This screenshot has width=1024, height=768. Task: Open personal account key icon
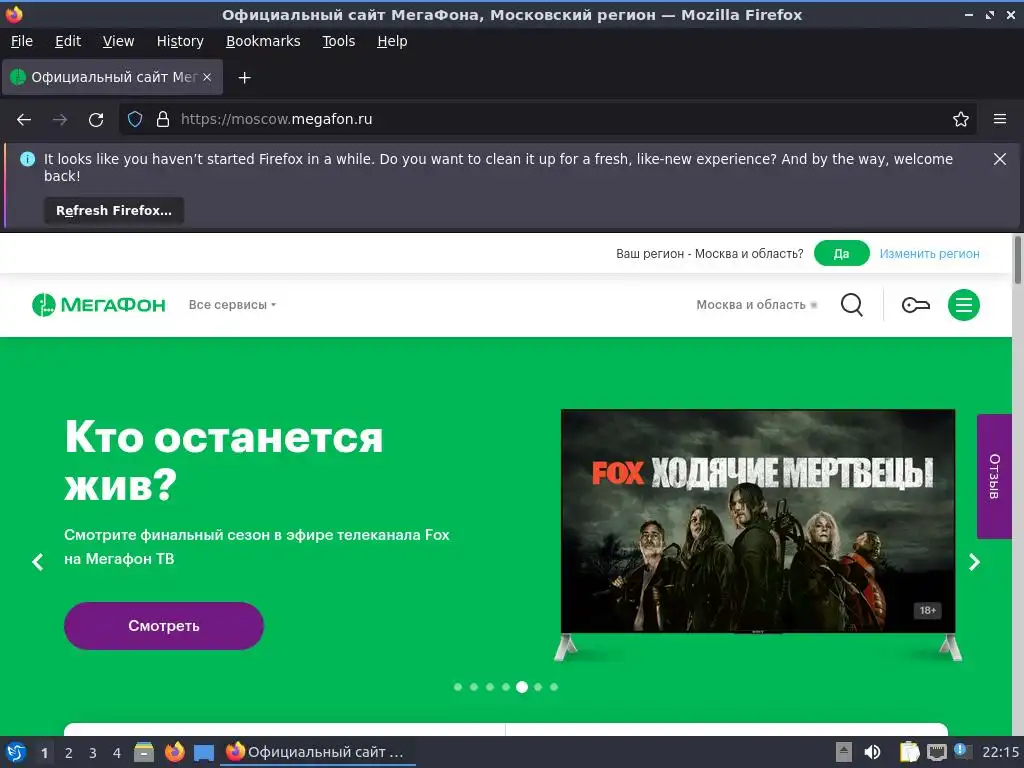coord(915,305)
